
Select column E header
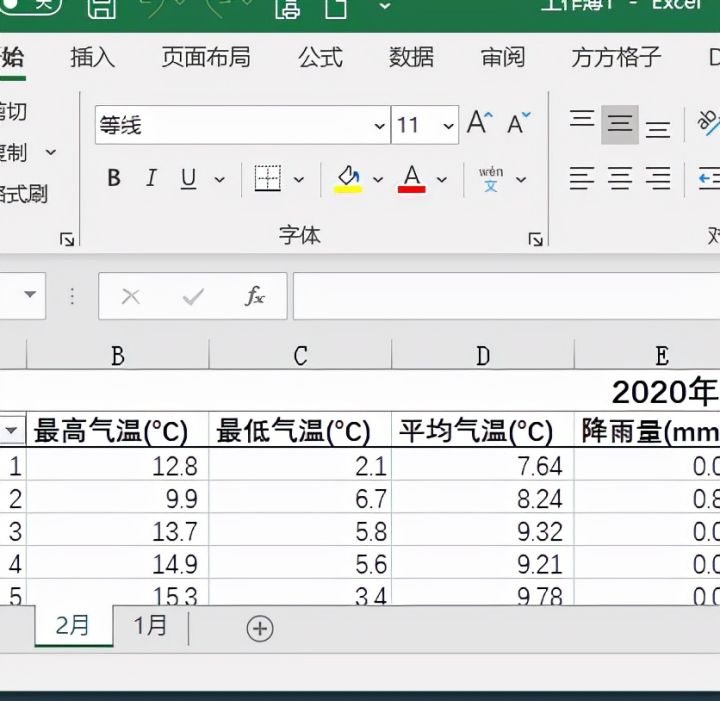click(647, 355)
